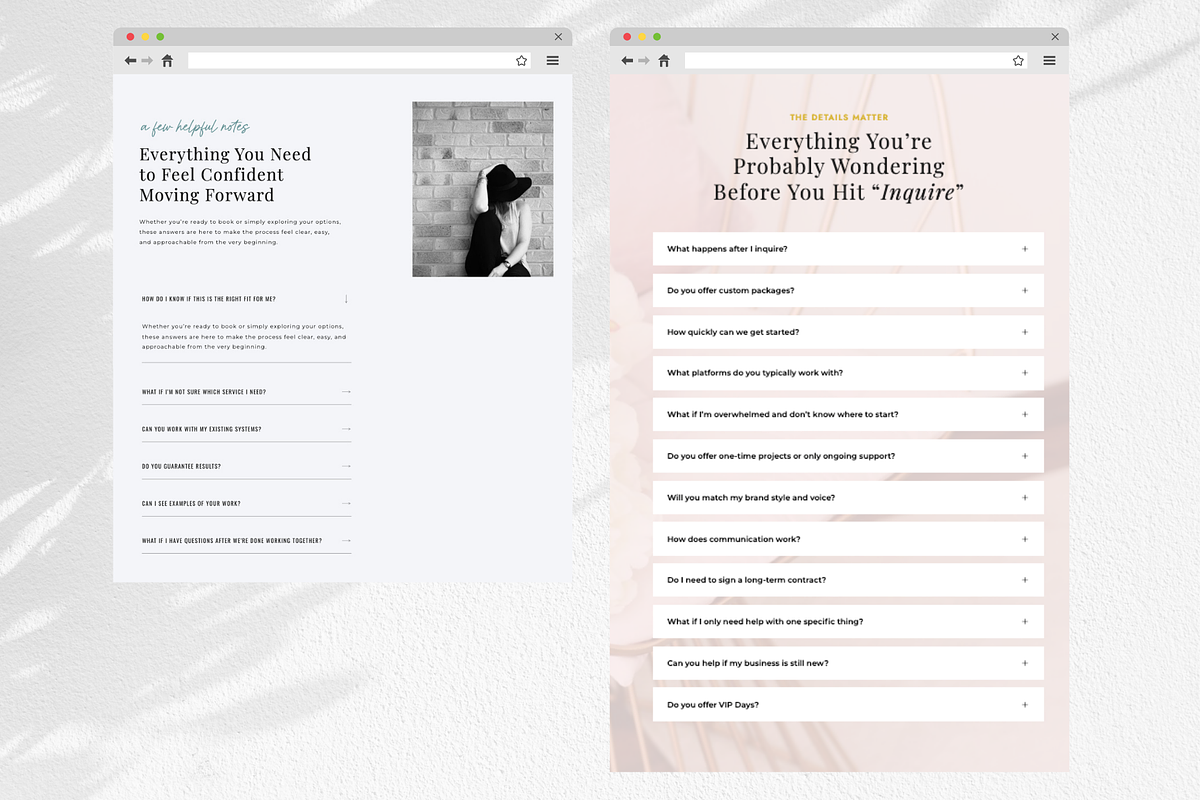Click red dot in left window
The height and width of the screenshot is (800, 1200).
[130, 37]
